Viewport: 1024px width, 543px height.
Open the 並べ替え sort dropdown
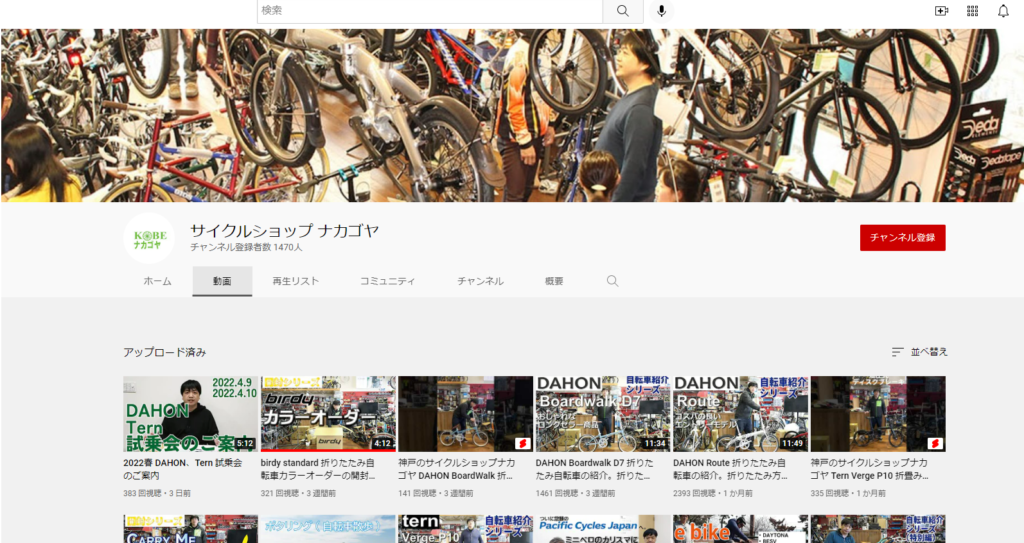920,352
